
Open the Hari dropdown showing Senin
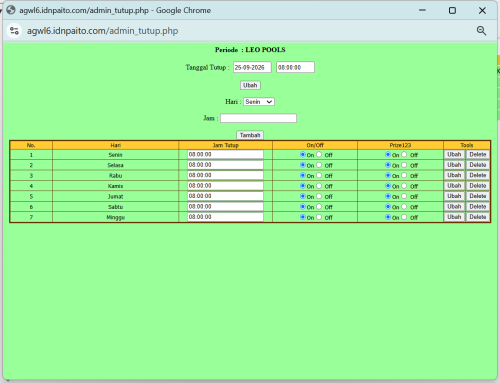tap(259, 102)
